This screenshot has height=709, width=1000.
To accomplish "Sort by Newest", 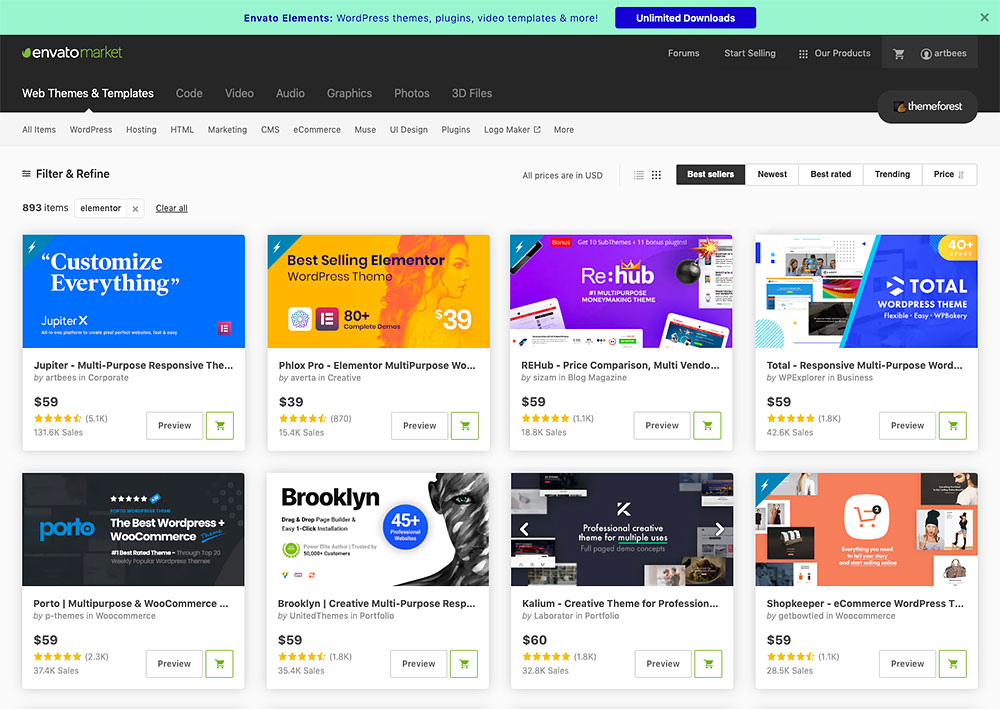I will pyautogui.click(x=772, y=175).
